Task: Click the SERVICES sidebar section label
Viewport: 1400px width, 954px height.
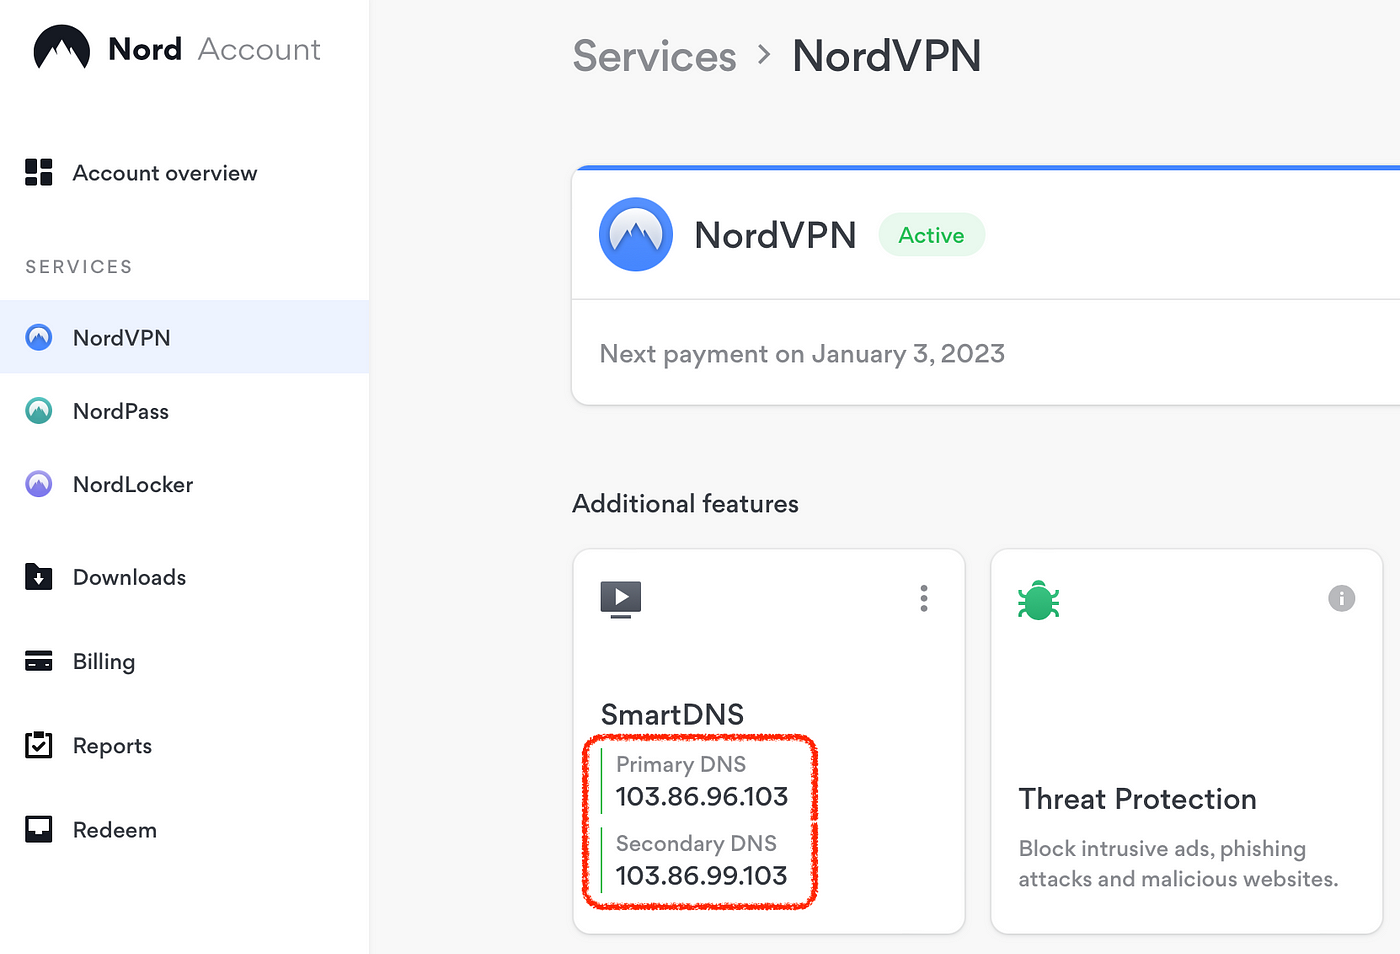Action: [x=79, y=267]
